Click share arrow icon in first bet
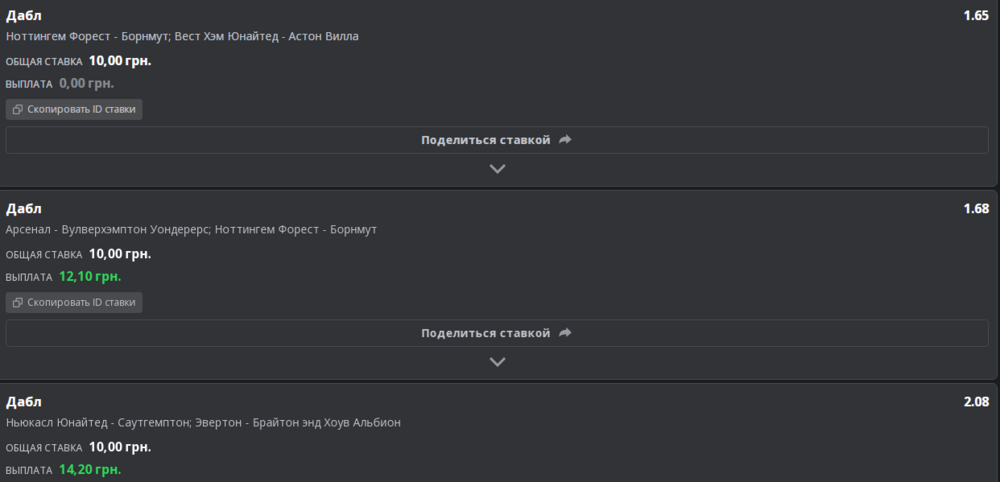Viewport: 1000px width, 482px height. [565, 140]
